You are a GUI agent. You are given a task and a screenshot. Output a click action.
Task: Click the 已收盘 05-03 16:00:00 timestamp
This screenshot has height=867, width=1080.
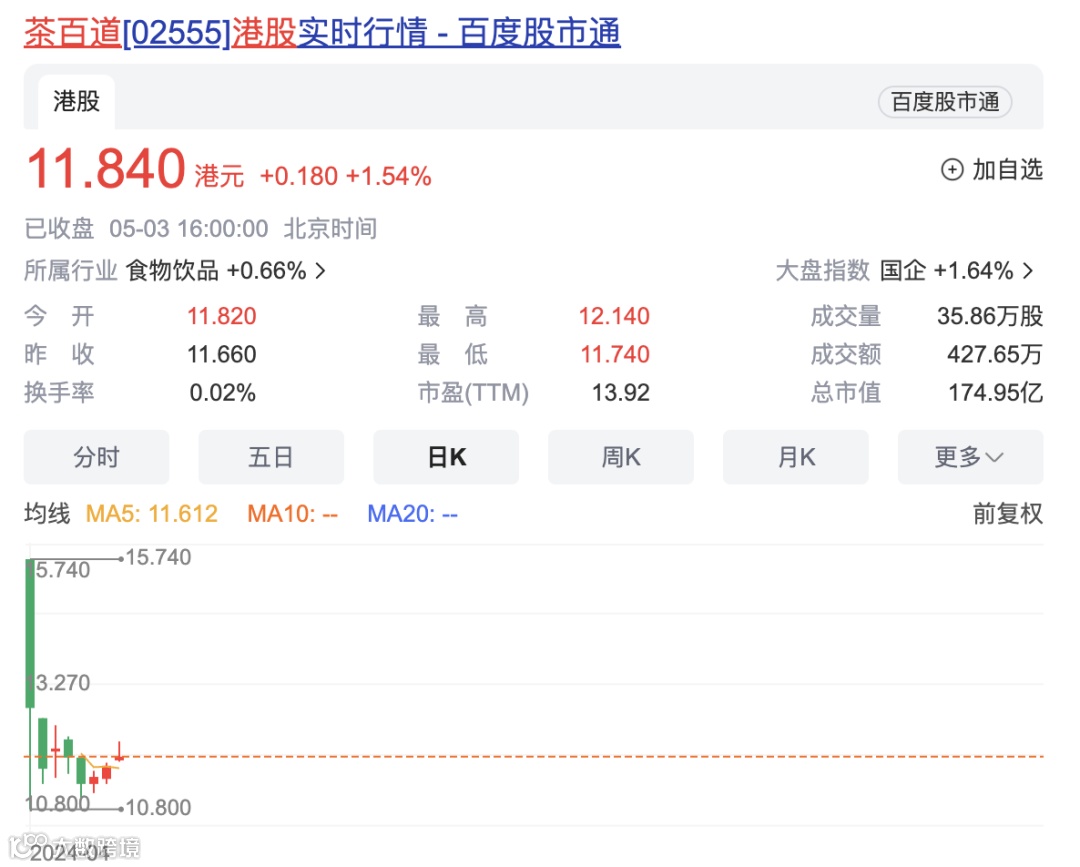click(x=146, y=229)
